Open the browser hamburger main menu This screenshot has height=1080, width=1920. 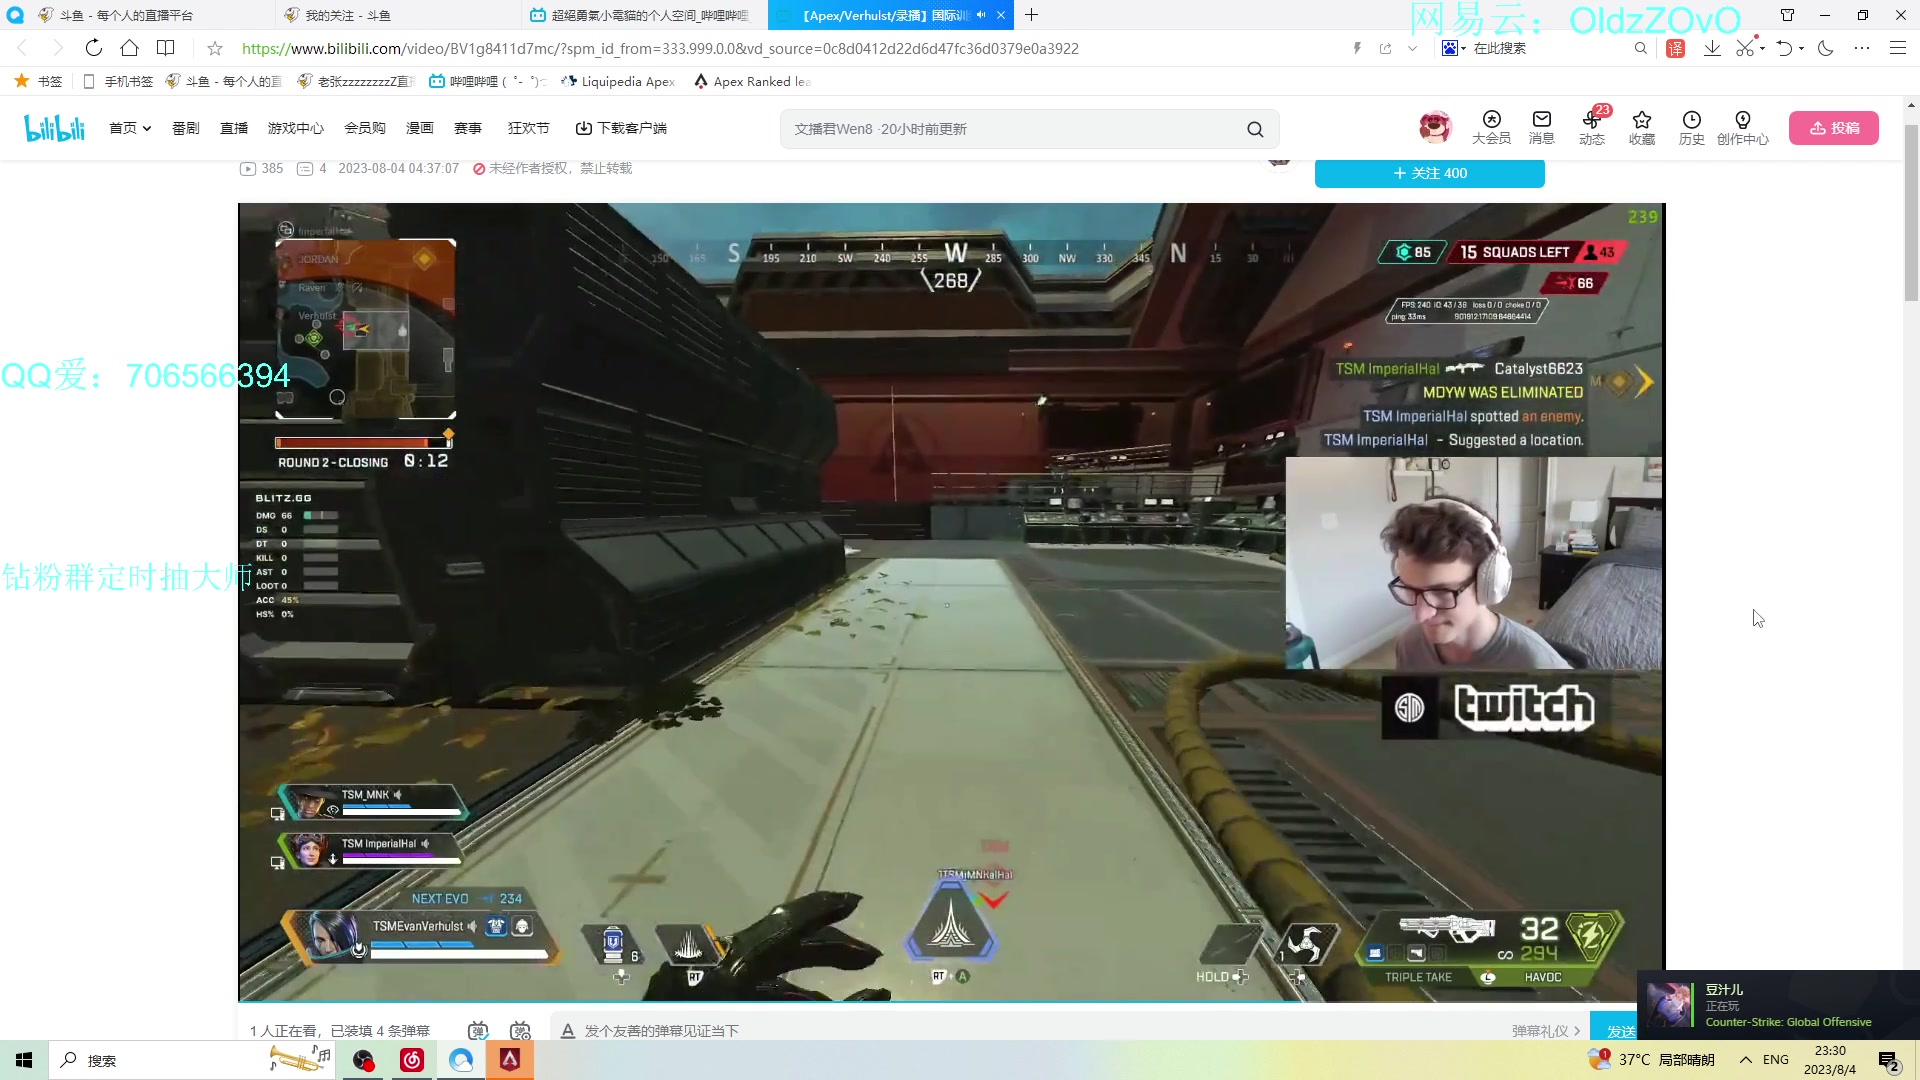(1897, 48)
